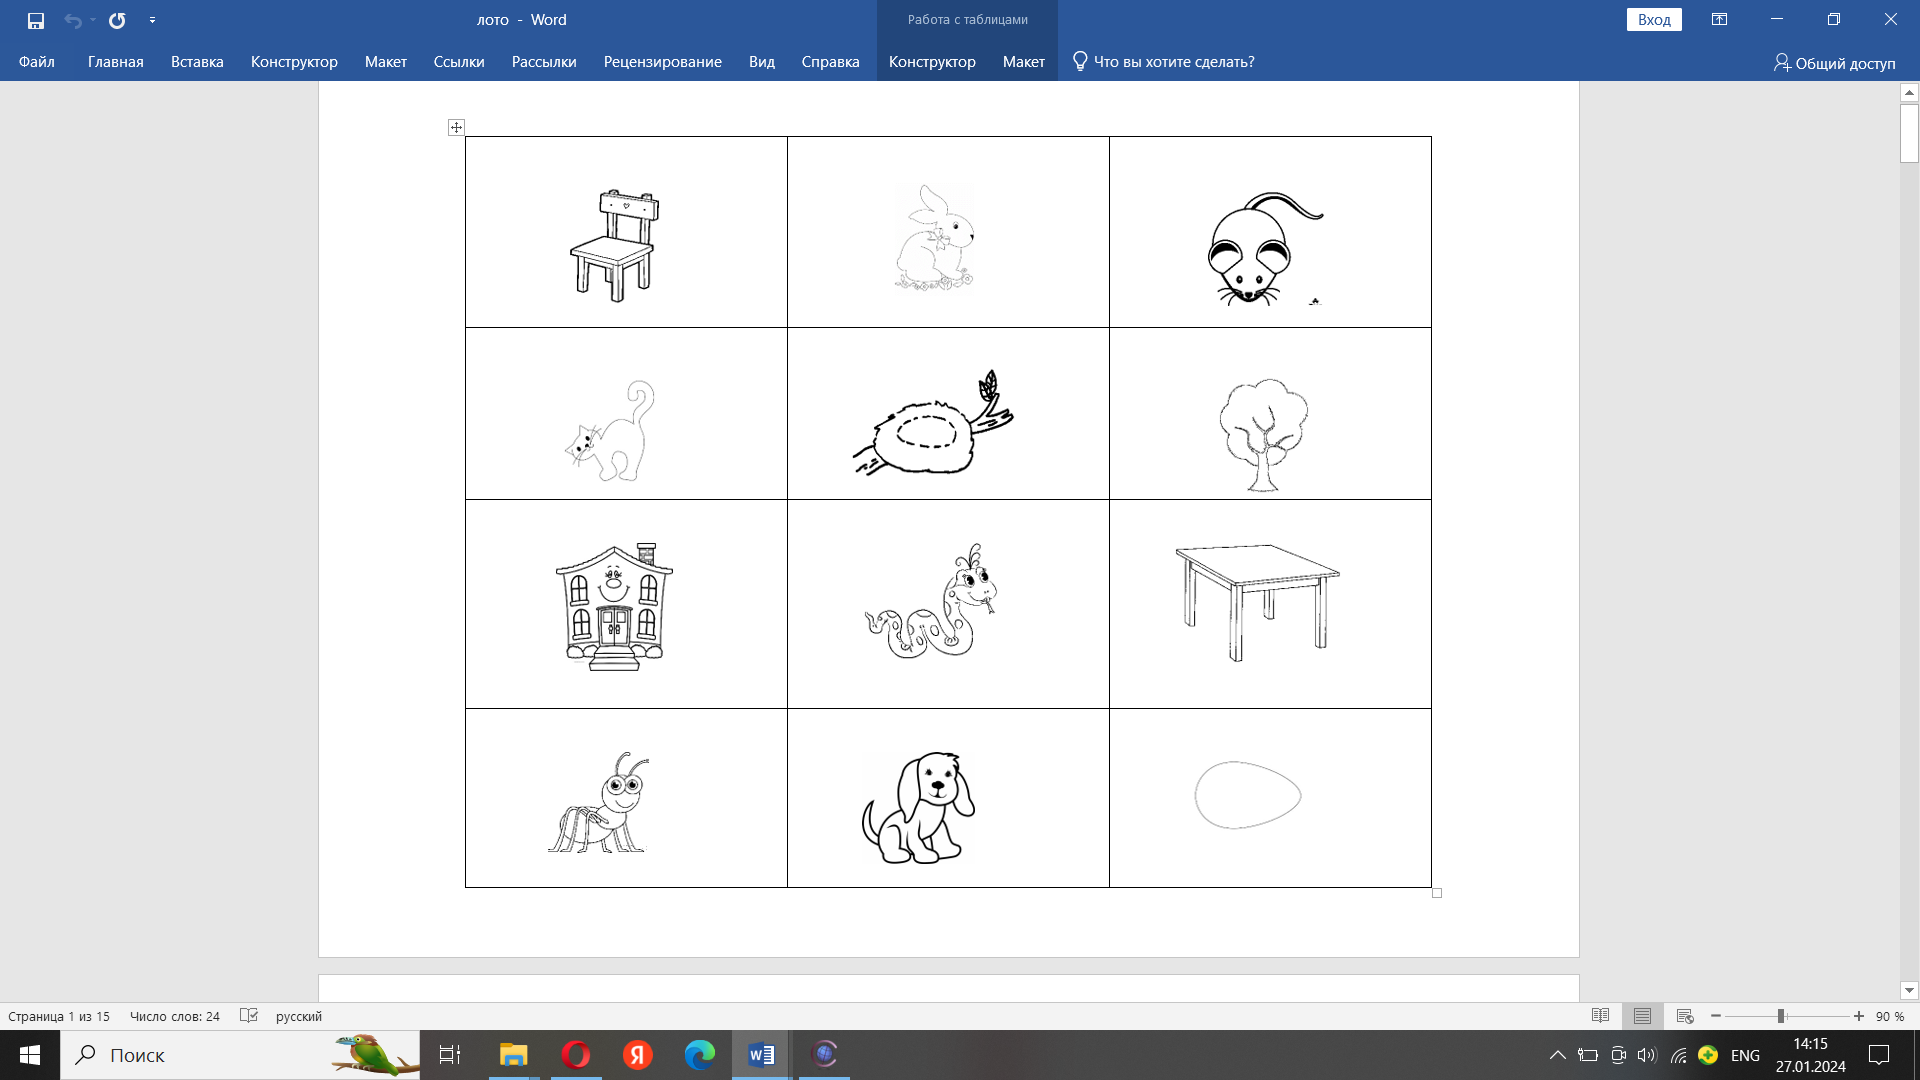Image resolution: width=1920 pixels, height=1080 pixels.
Task: Select the ant picture
Action: [x=599, y=803]
